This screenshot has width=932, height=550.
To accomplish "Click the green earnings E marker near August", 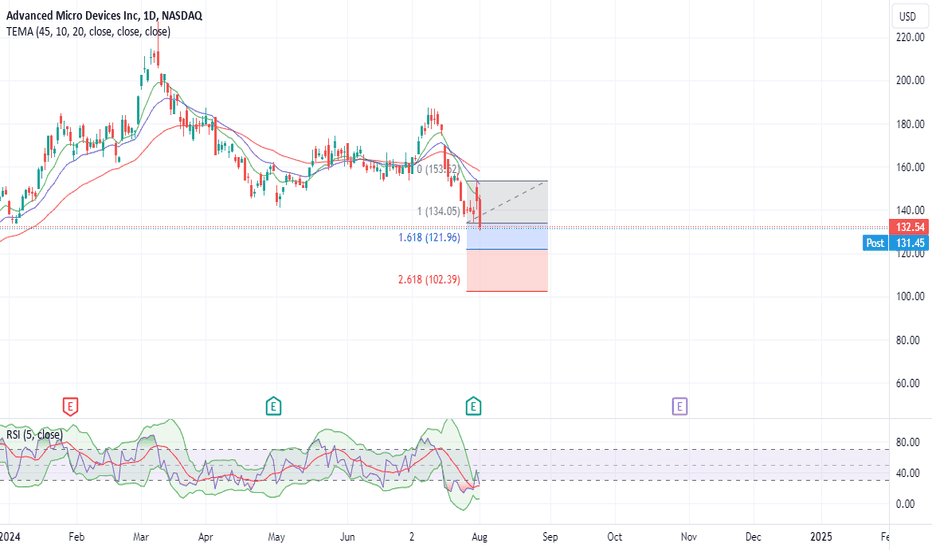I will coord(473,407).
